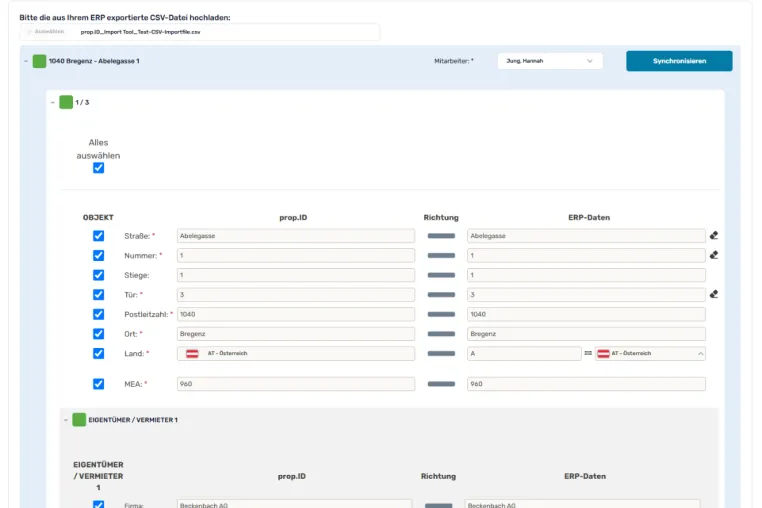Click the prop.ID Postleitzahl field 1040

(296, 314)
